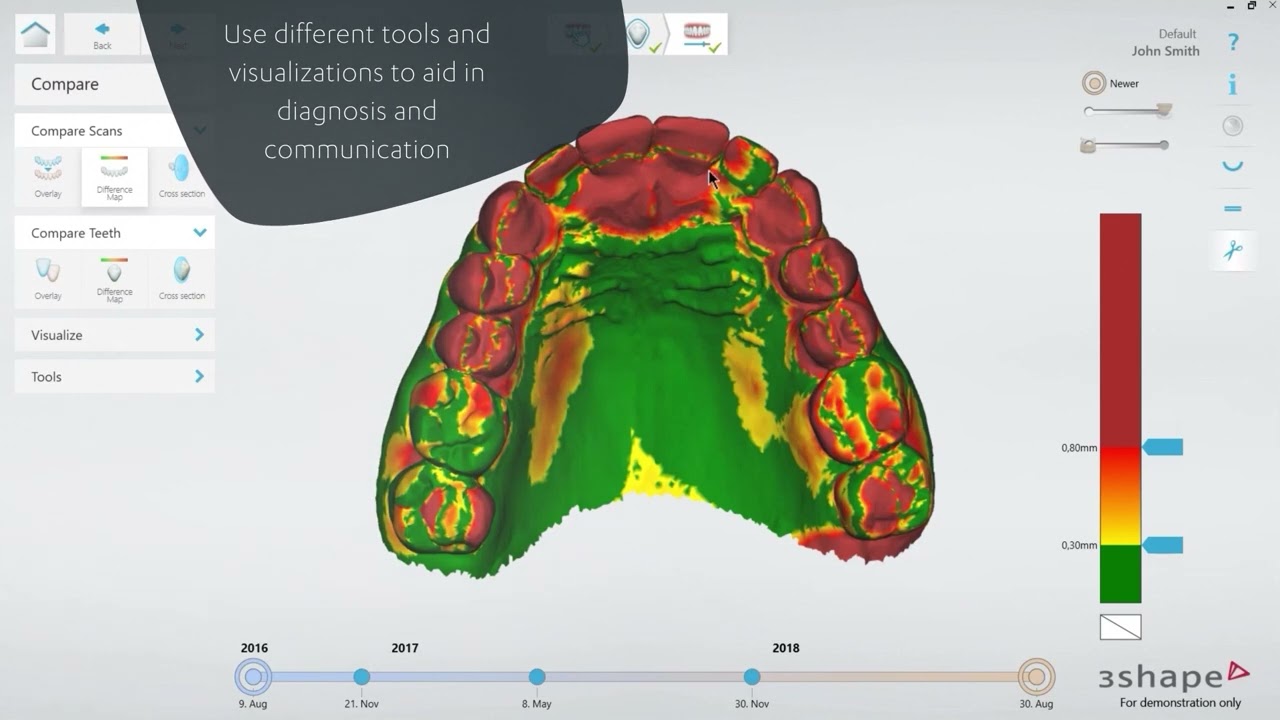Select Compare Scans Difference Map icon

pyautogui.click(x=114, y=176)
